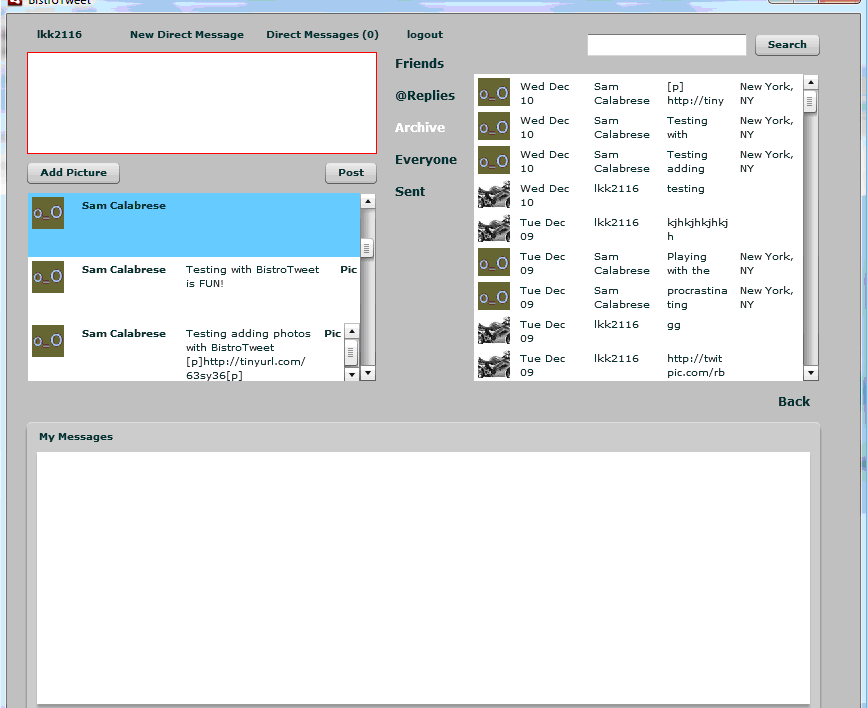Select 'Sam Calabrese' name in highlighted row
Screen dimensions: 867x708
point(124,205)
